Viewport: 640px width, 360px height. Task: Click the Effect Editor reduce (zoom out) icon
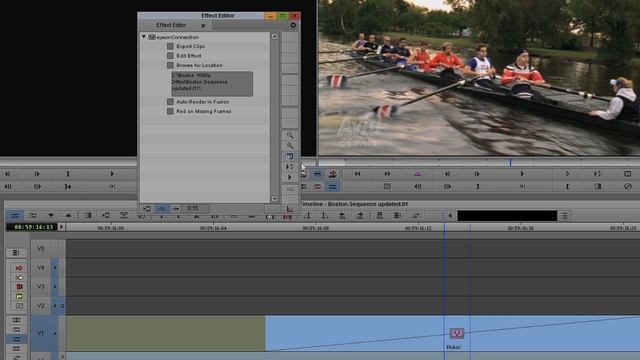click(x=290, y=135)
